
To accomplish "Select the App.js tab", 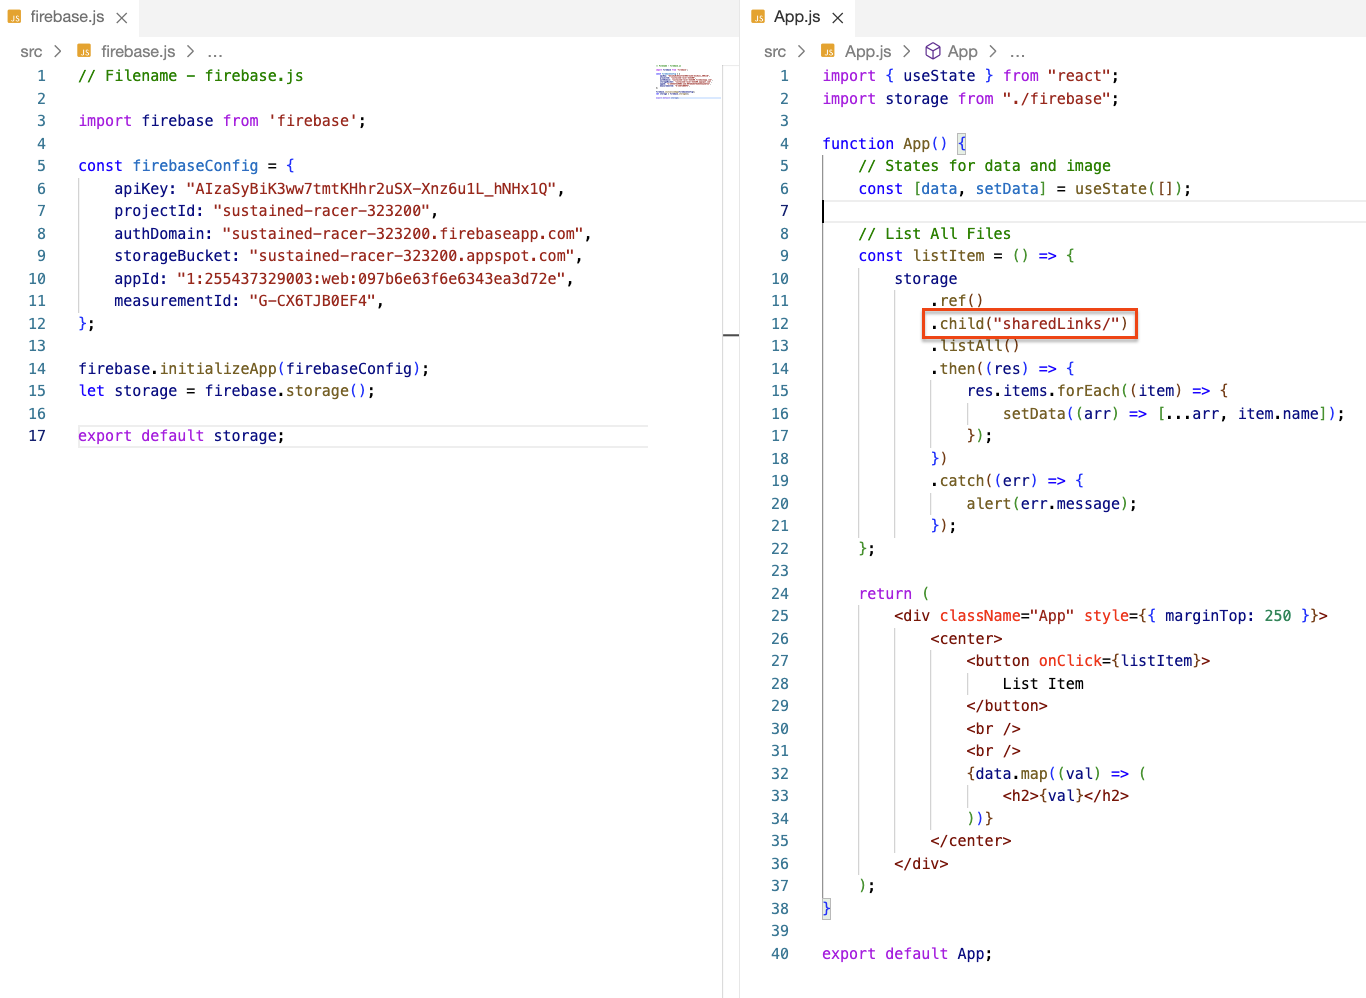I will pos(796,17).
